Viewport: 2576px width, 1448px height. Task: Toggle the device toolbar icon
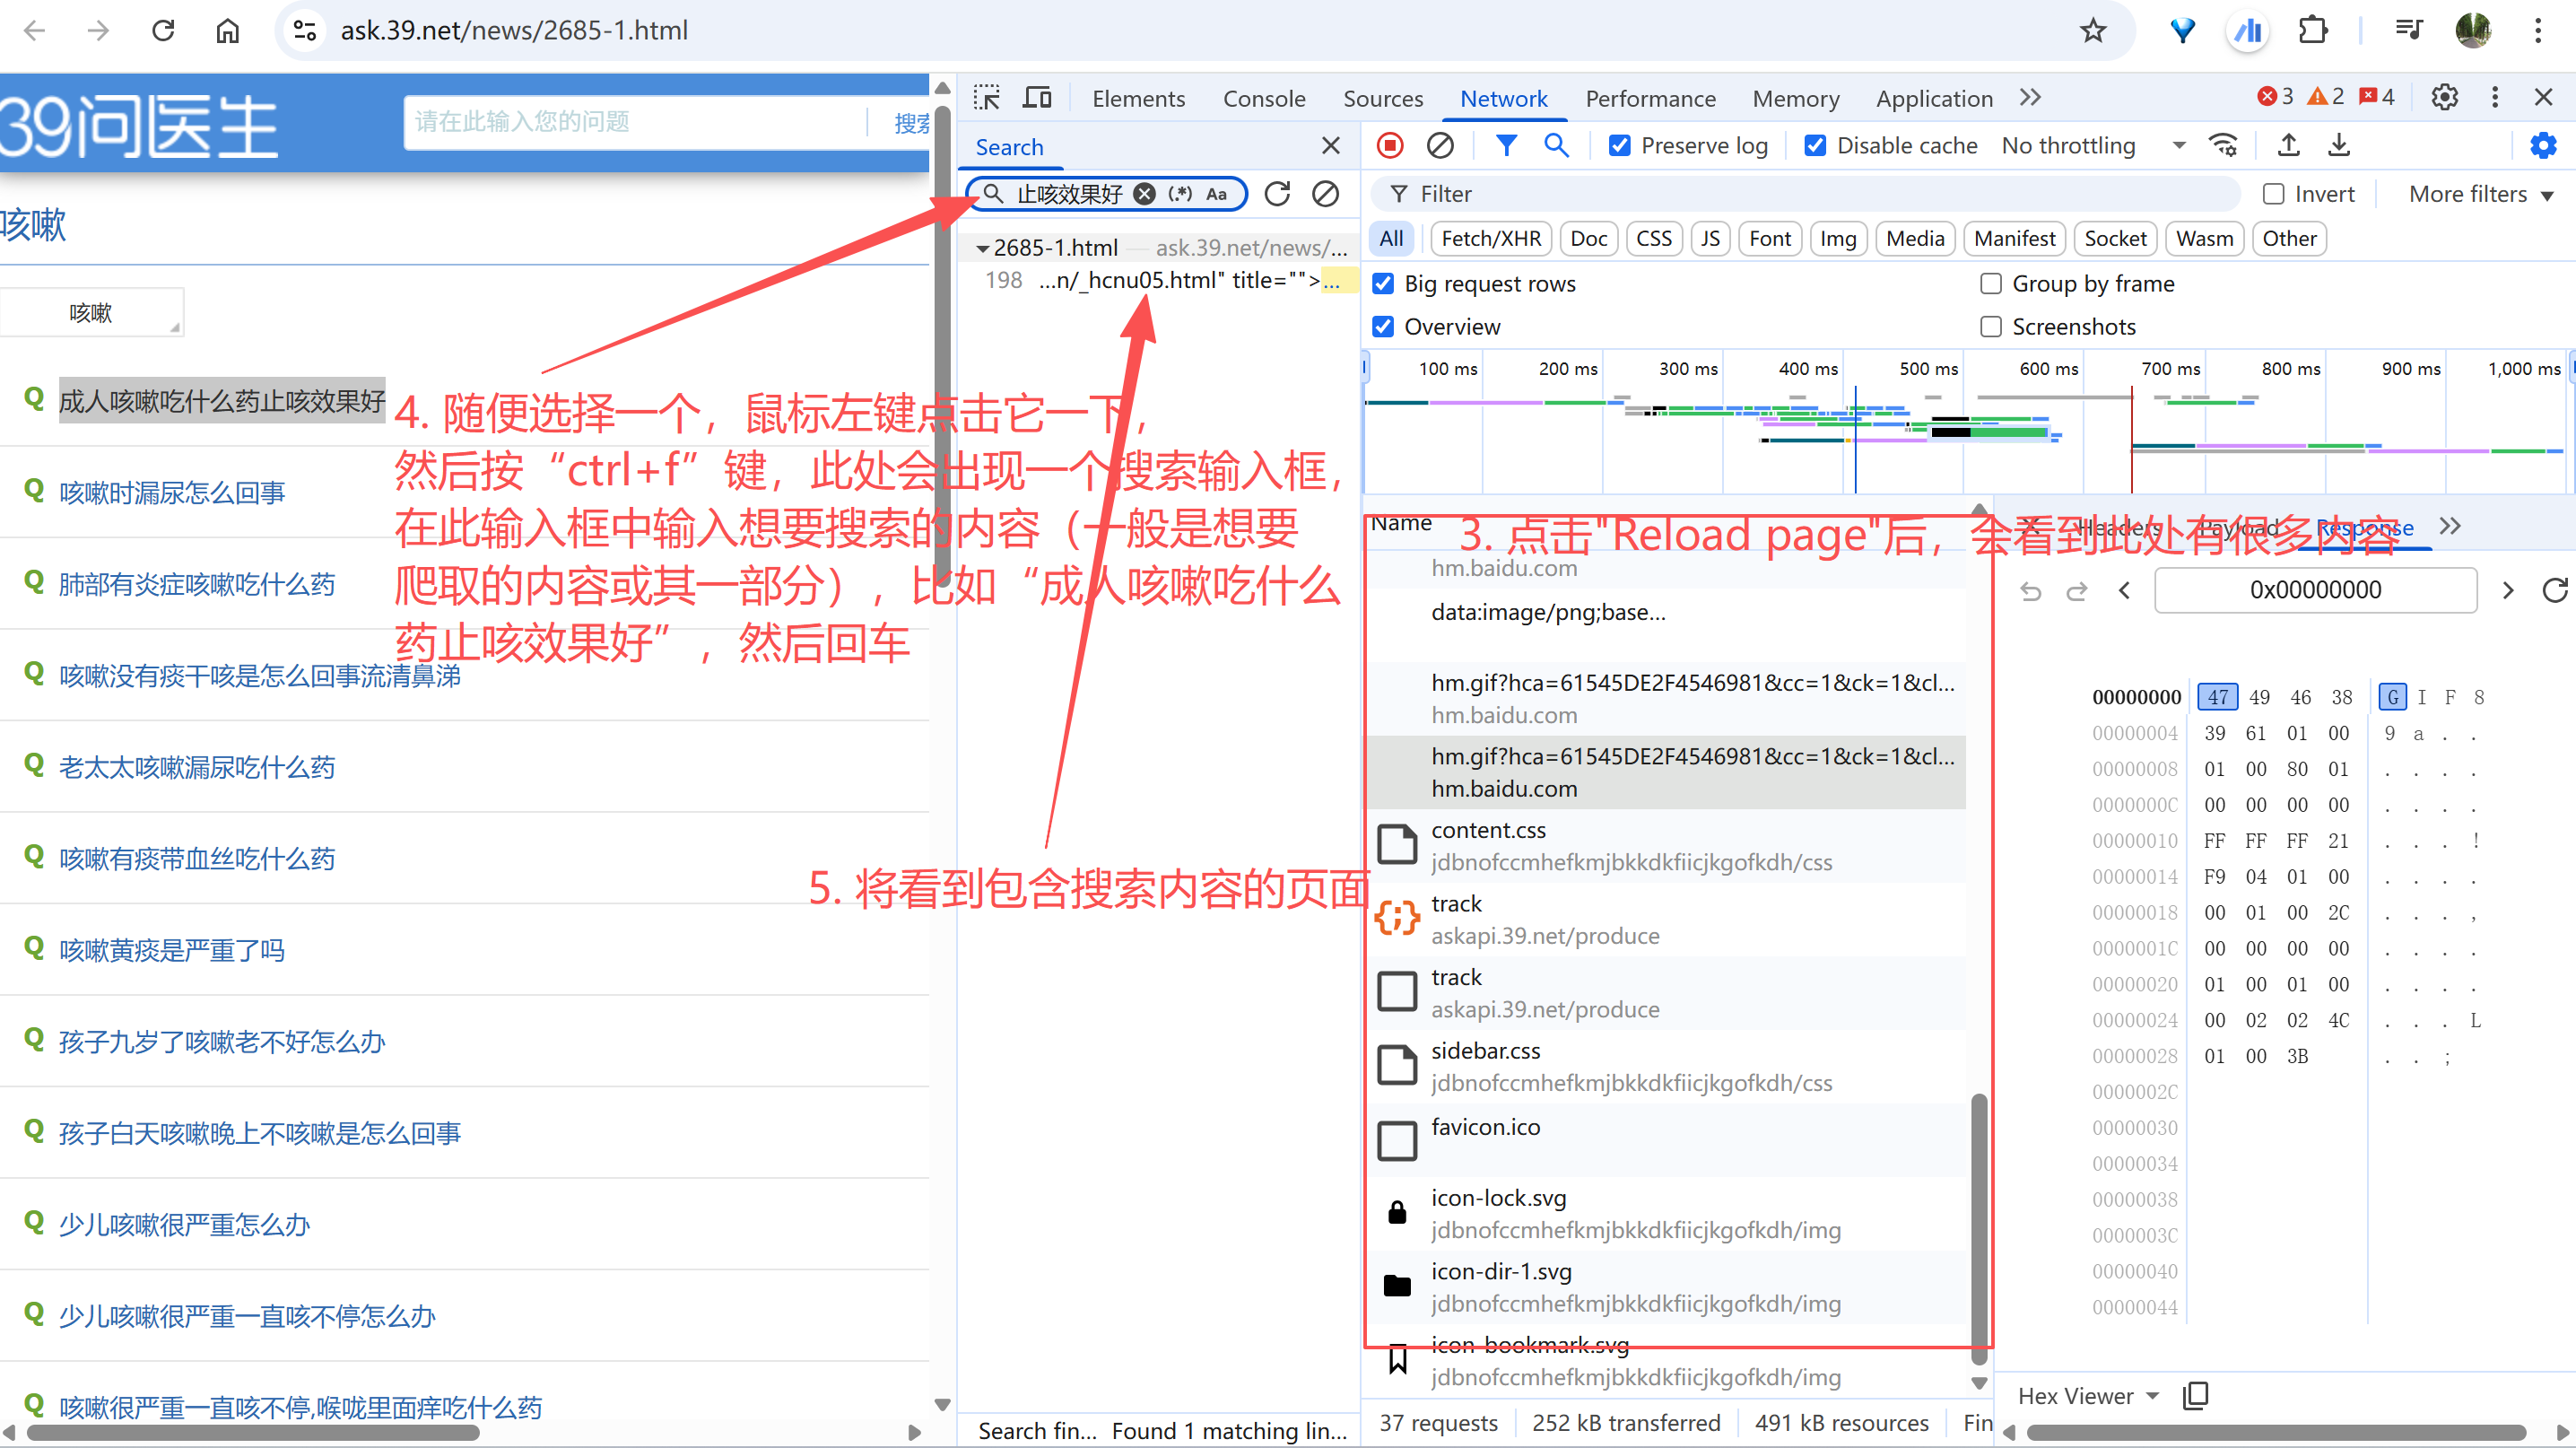pos(1037,98)
